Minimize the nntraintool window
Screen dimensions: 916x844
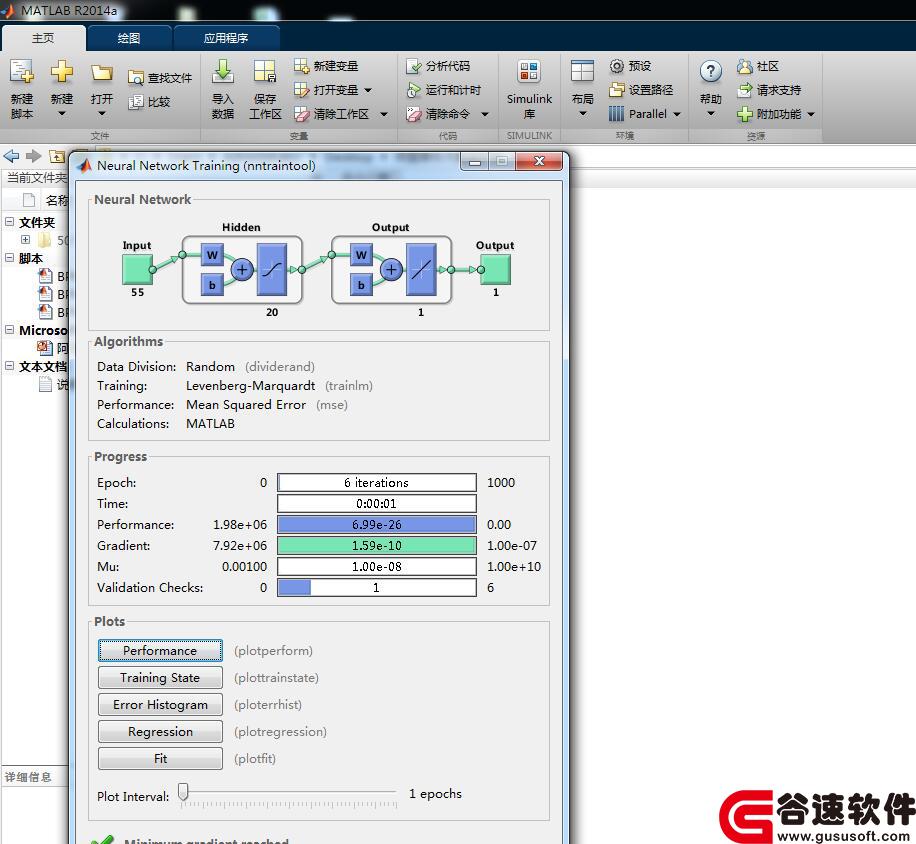(x=474, y=162)
